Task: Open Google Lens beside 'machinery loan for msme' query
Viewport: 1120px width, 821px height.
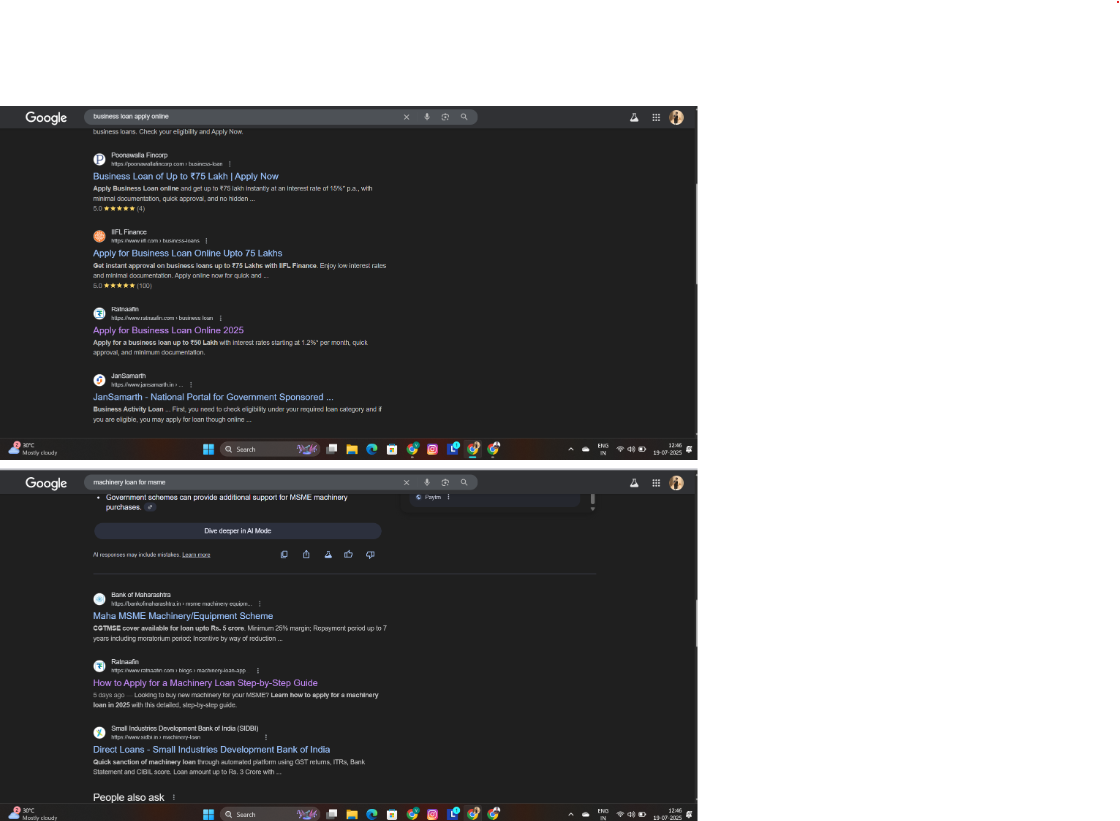Action: (445, 483)
